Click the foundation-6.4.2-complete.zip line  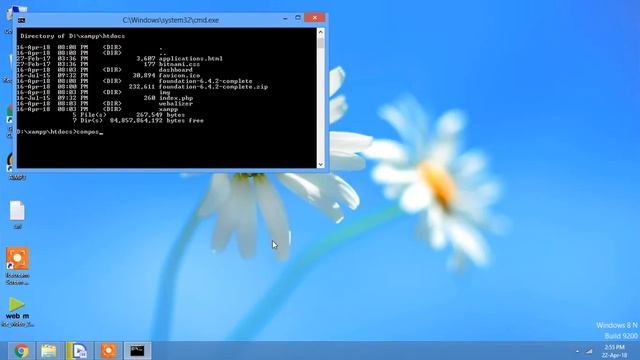(x=142, y=87)
